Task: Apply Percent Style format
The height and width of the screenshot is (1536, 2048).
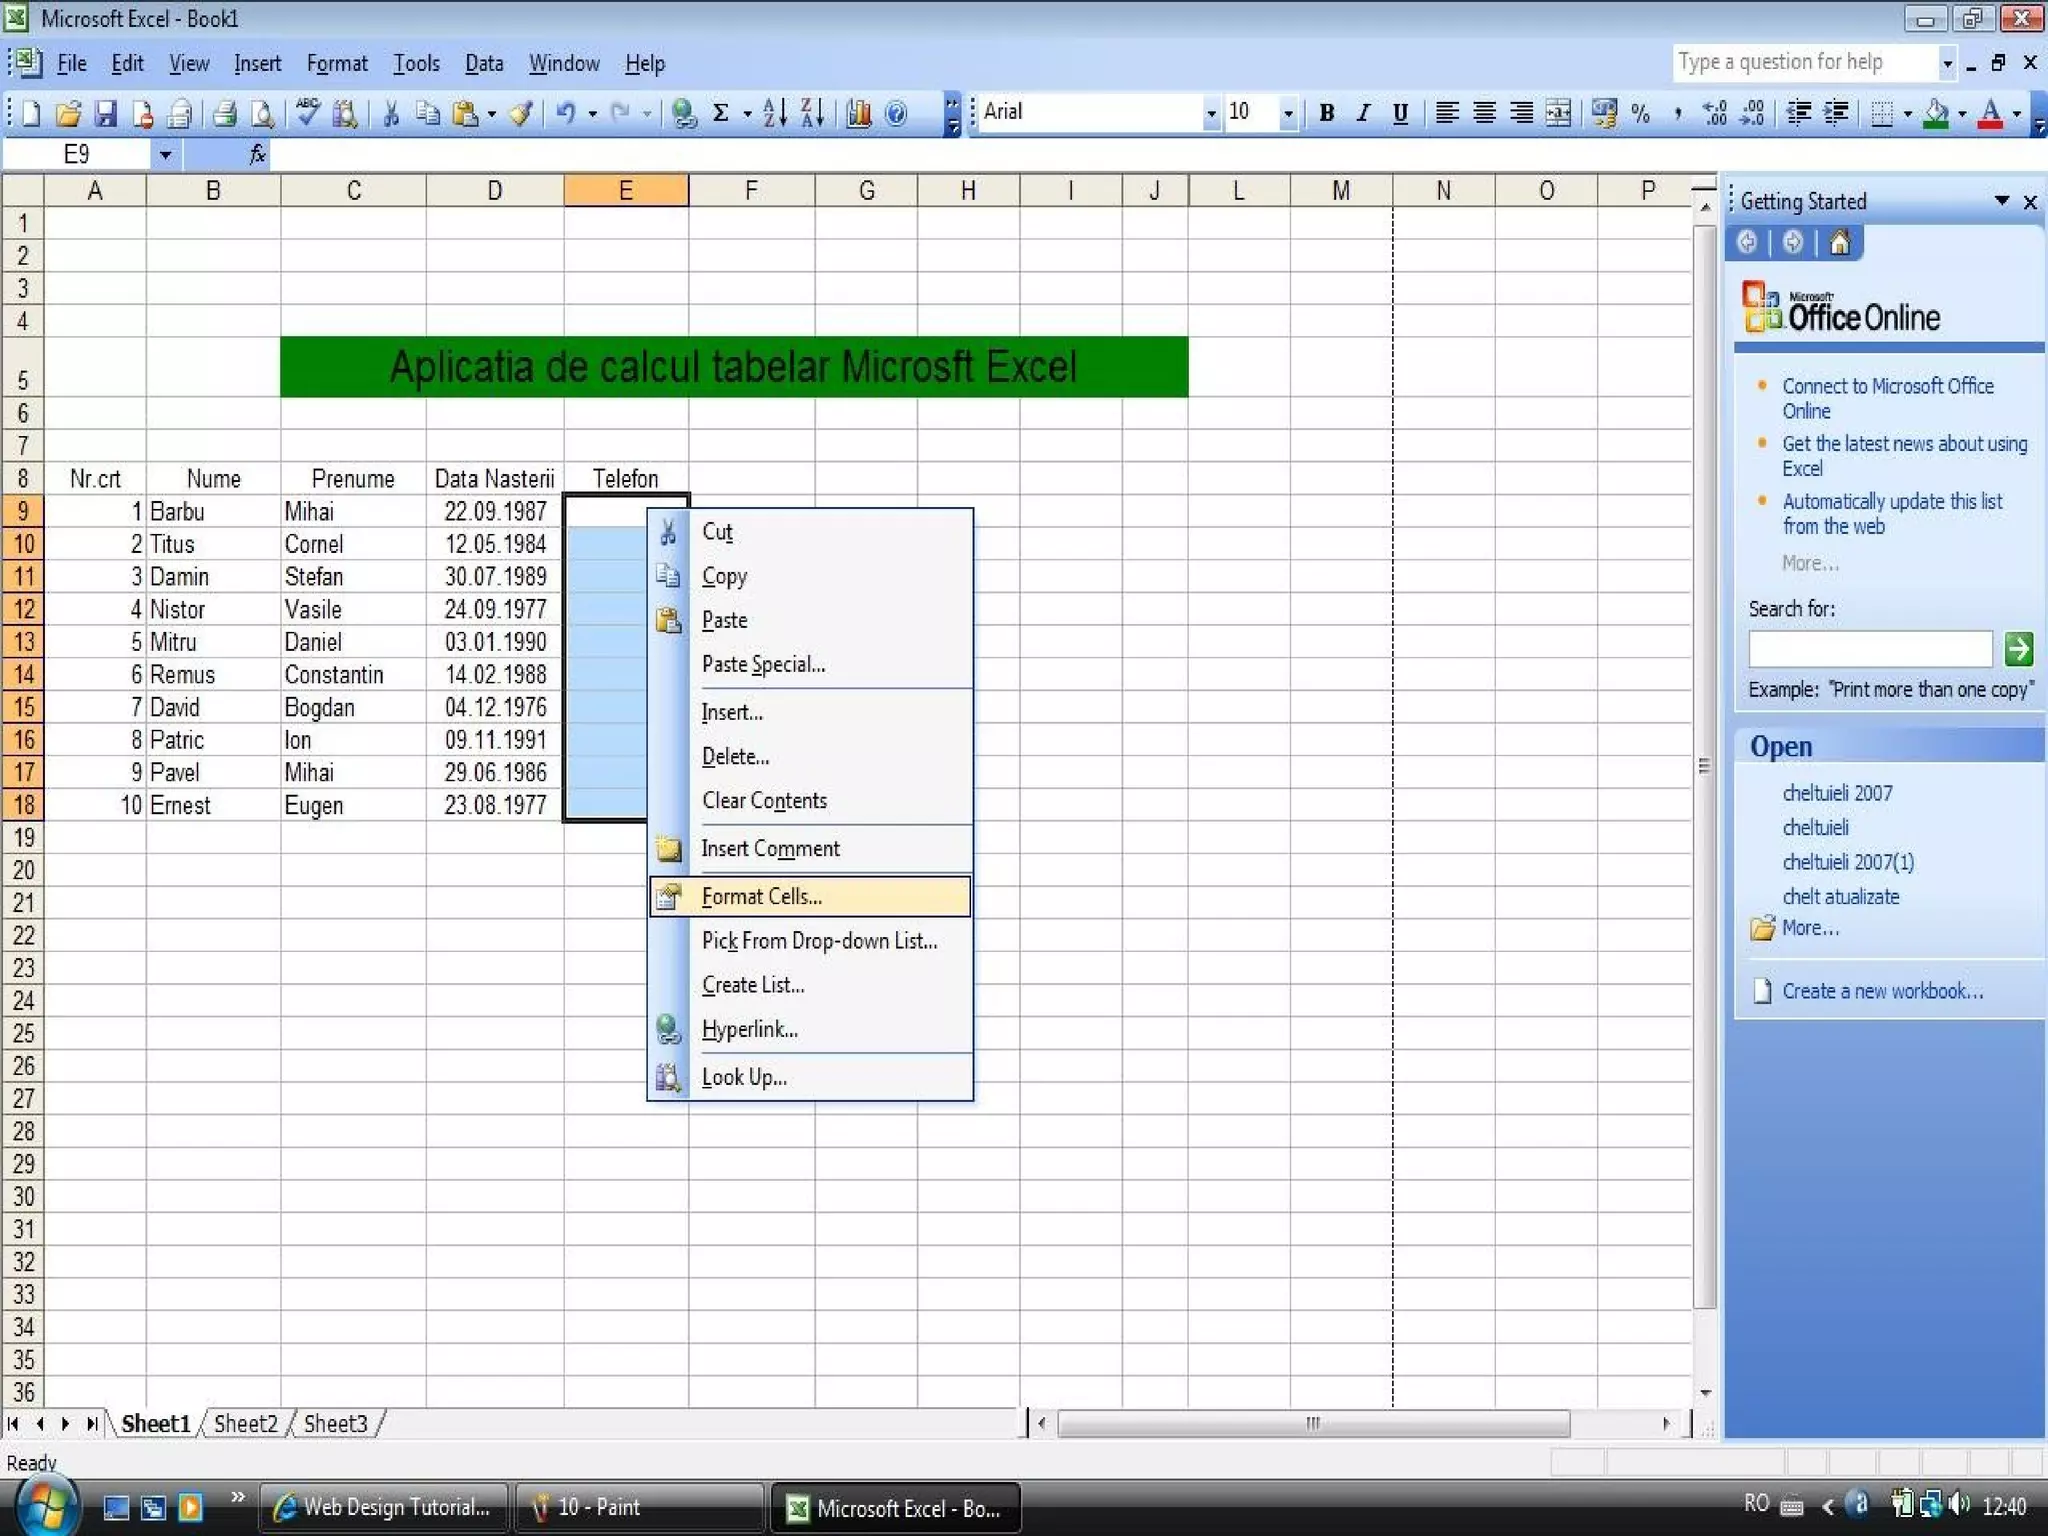Action: point(1640,113)
